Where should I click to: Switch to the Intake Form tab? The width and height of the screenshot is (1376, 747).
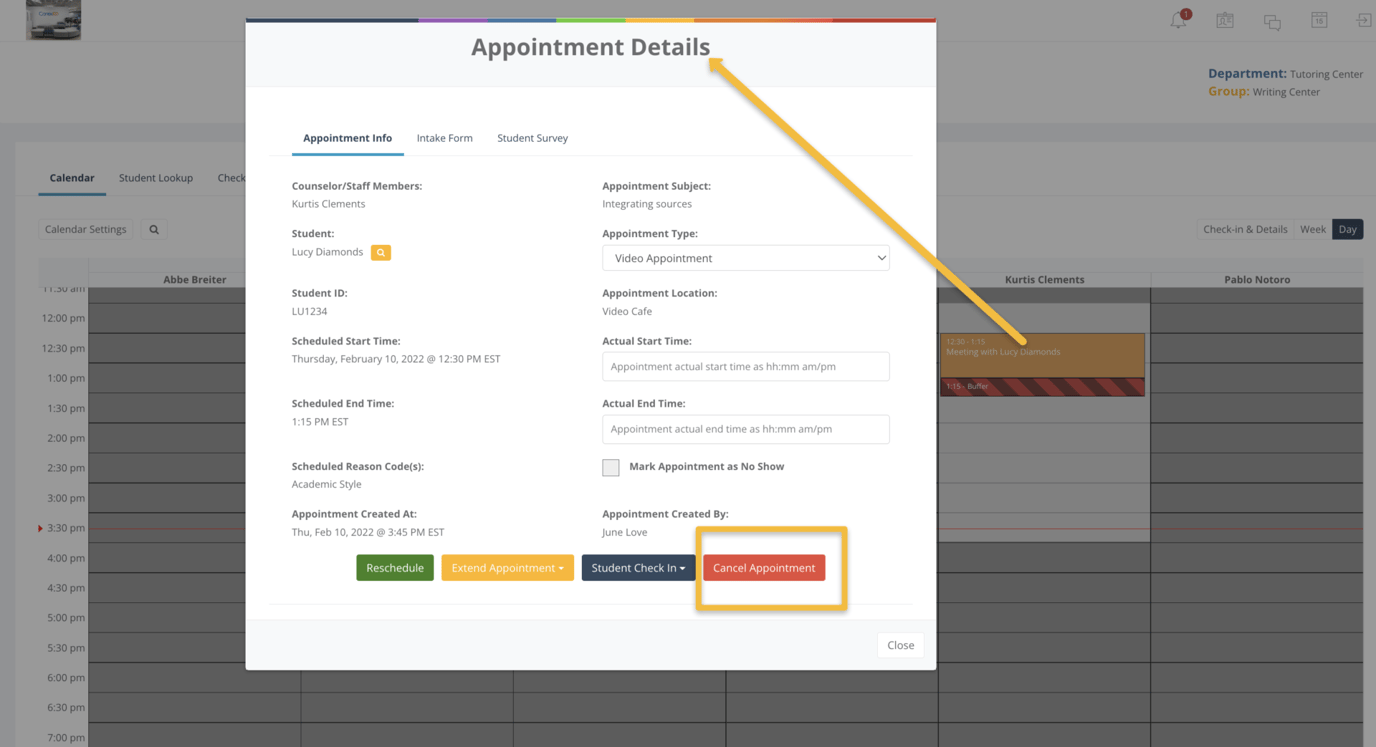tap(444, 138)
